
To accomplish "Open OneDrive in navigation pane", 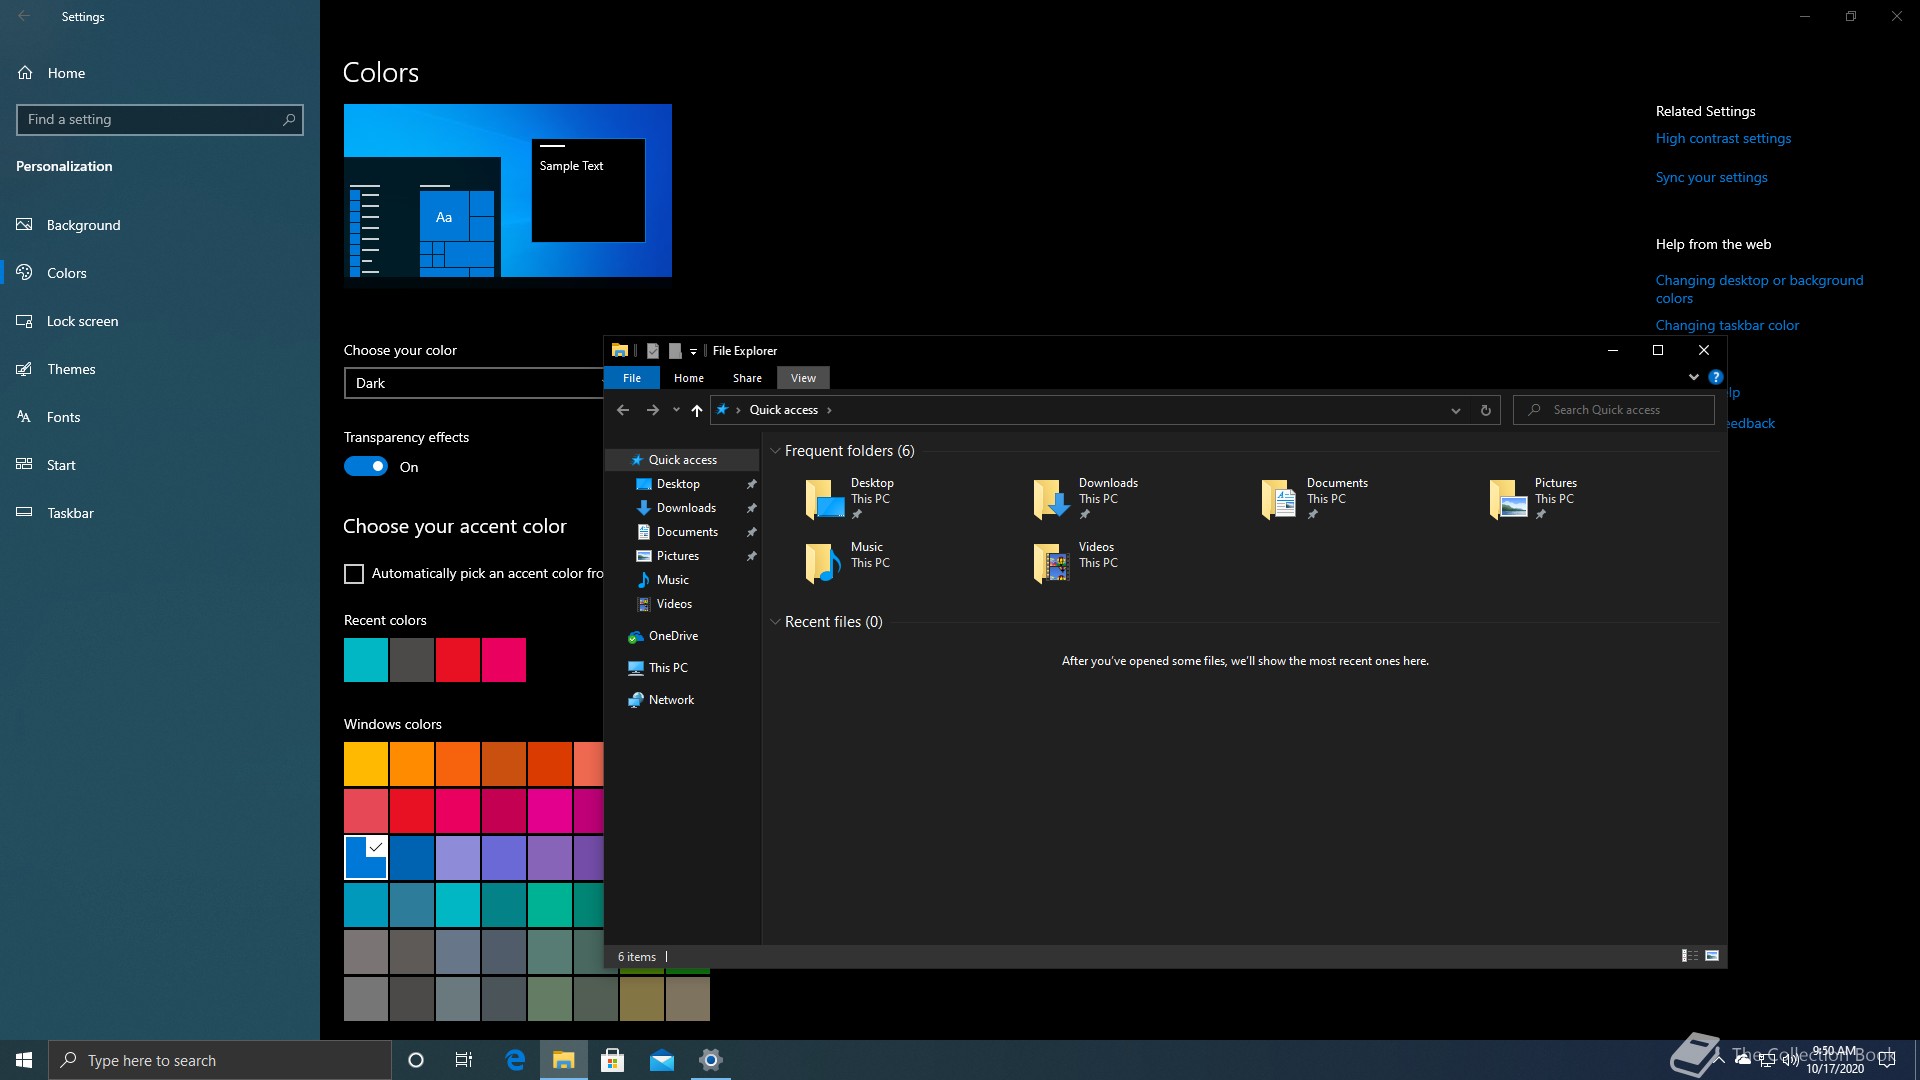I will click(673, 636).
